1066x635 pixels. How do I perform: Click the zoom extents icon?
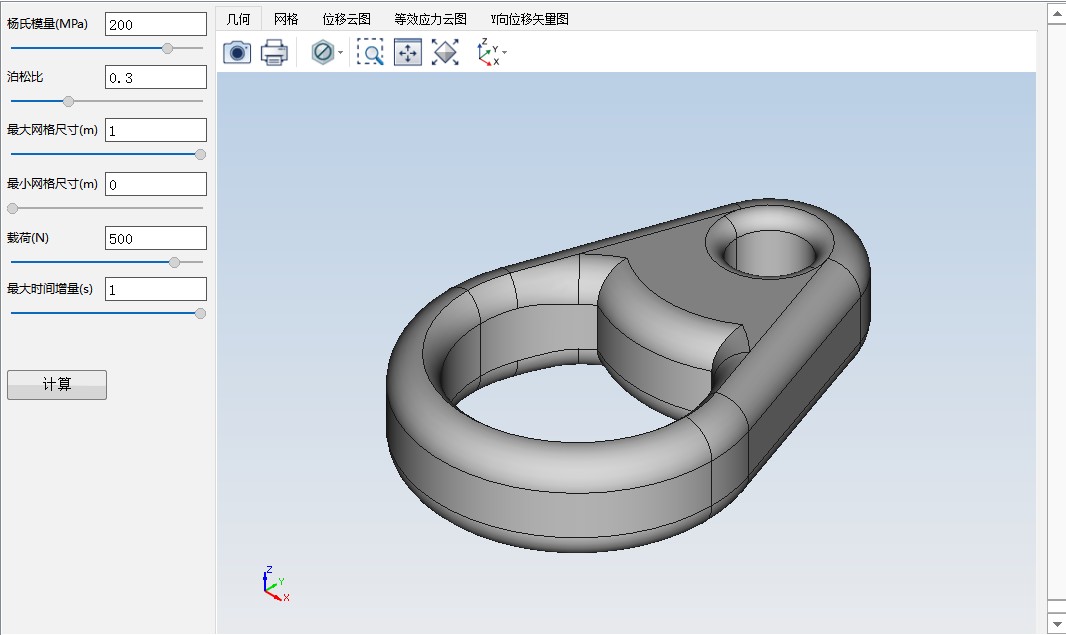[x=408, y=52]
